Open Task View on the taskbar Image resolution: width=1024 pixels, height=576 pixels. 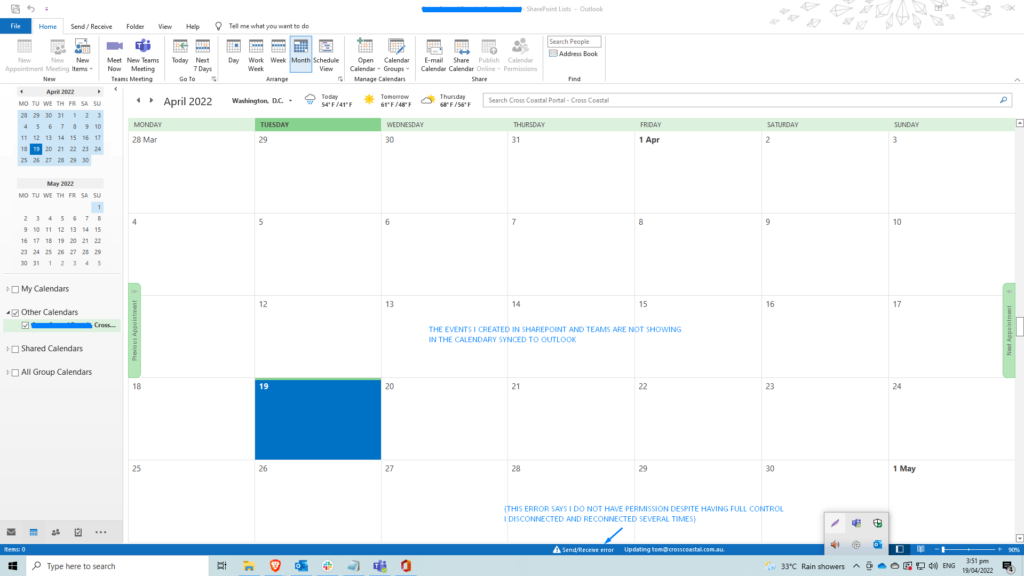tap(221, 566)
